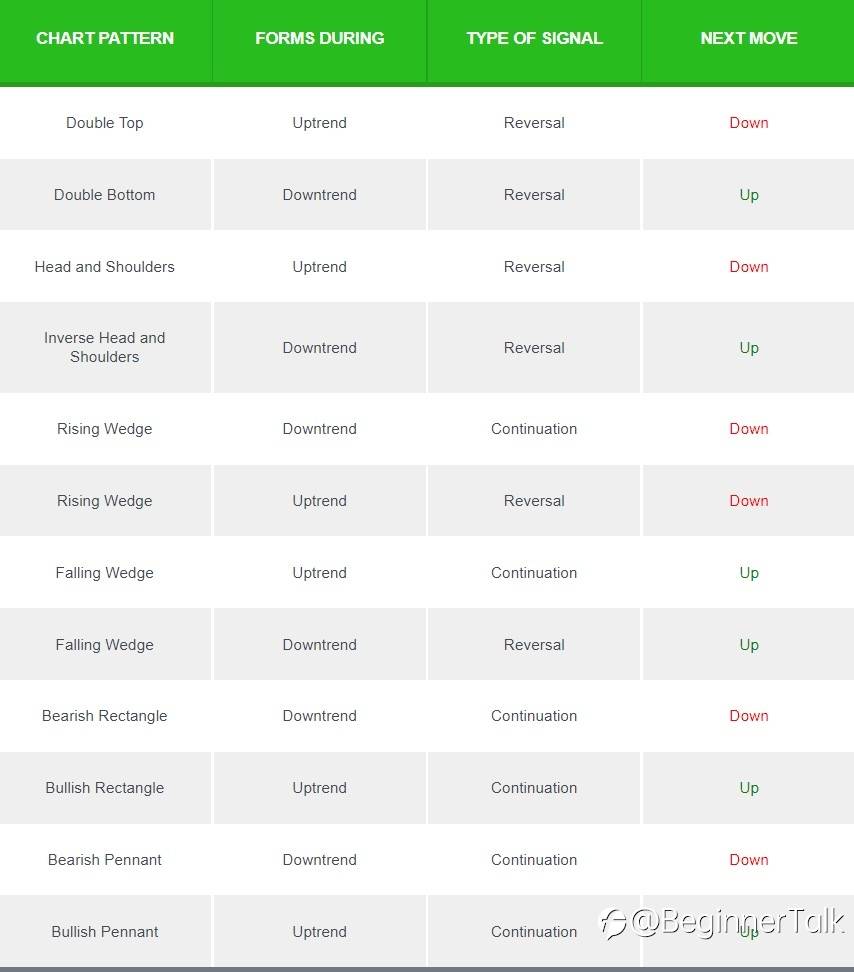
Task: Click Falling Wedge in the Uptrend row
Action: tap(105, 573)
